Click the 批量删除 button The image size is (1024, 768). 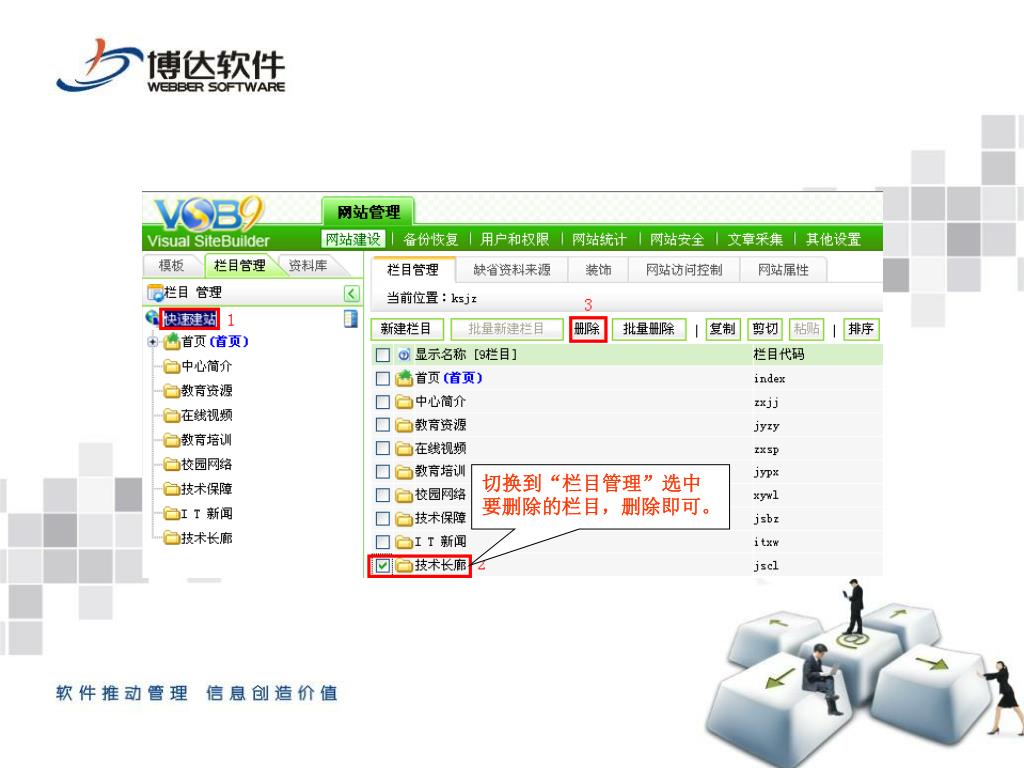pos(648,328)
